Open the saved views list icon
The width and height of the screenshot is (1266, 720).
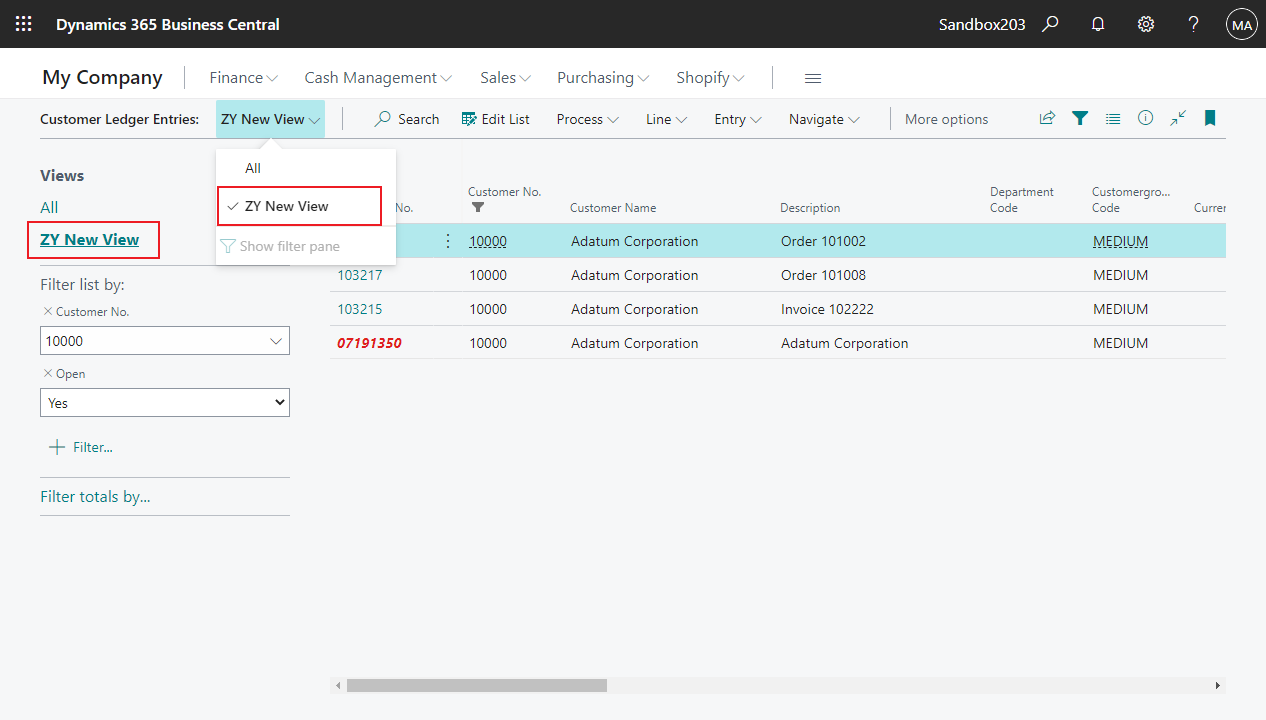coord(1113,118)
